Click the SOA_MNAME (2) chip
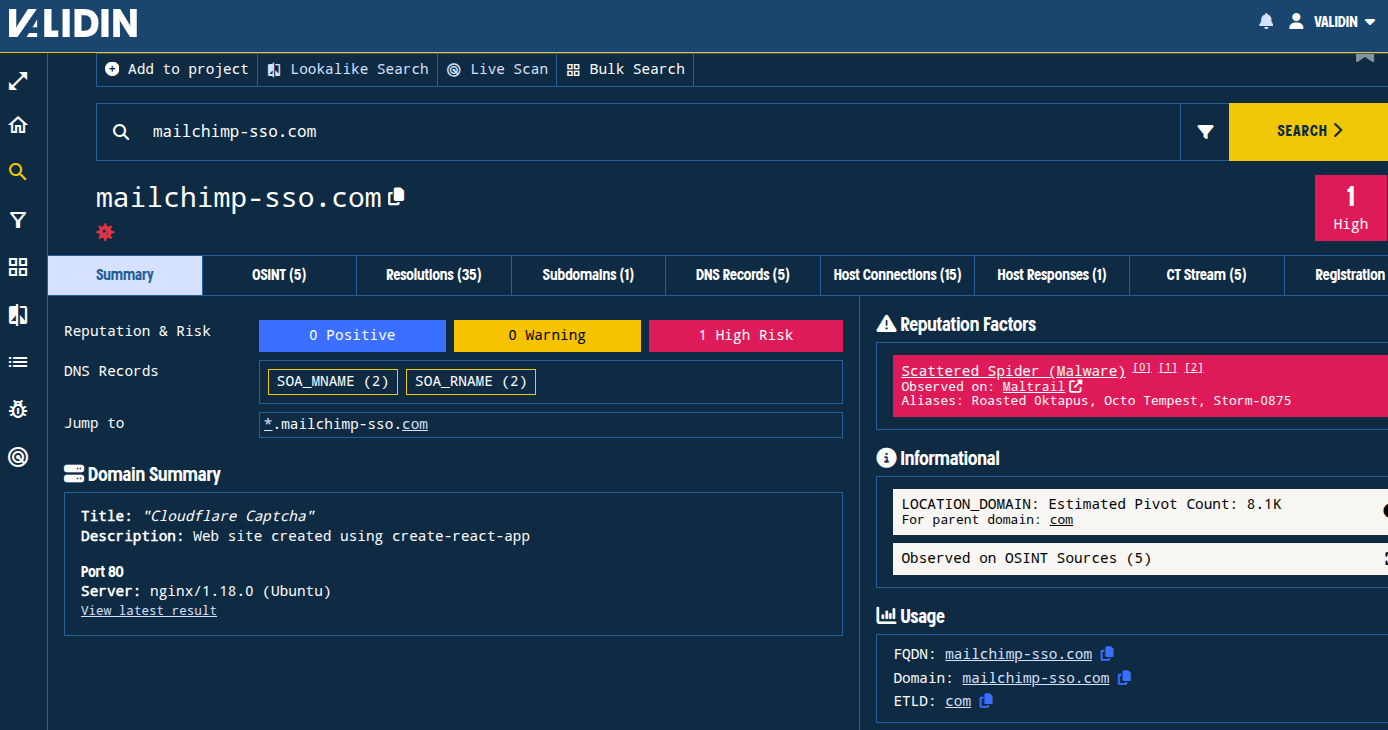 click(x=333, y=382)
